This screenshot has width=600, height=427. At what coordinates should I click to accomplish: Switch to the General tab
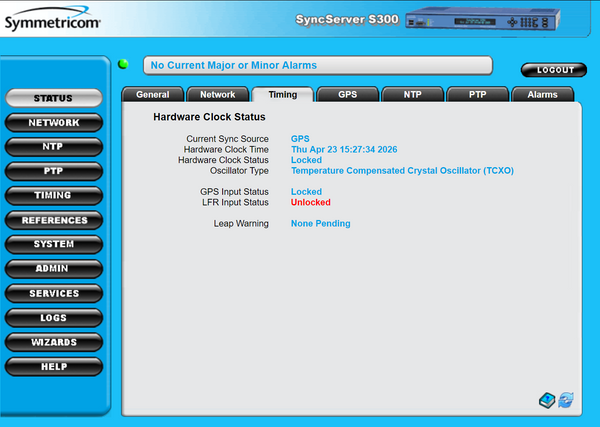[x=152, y=94]
